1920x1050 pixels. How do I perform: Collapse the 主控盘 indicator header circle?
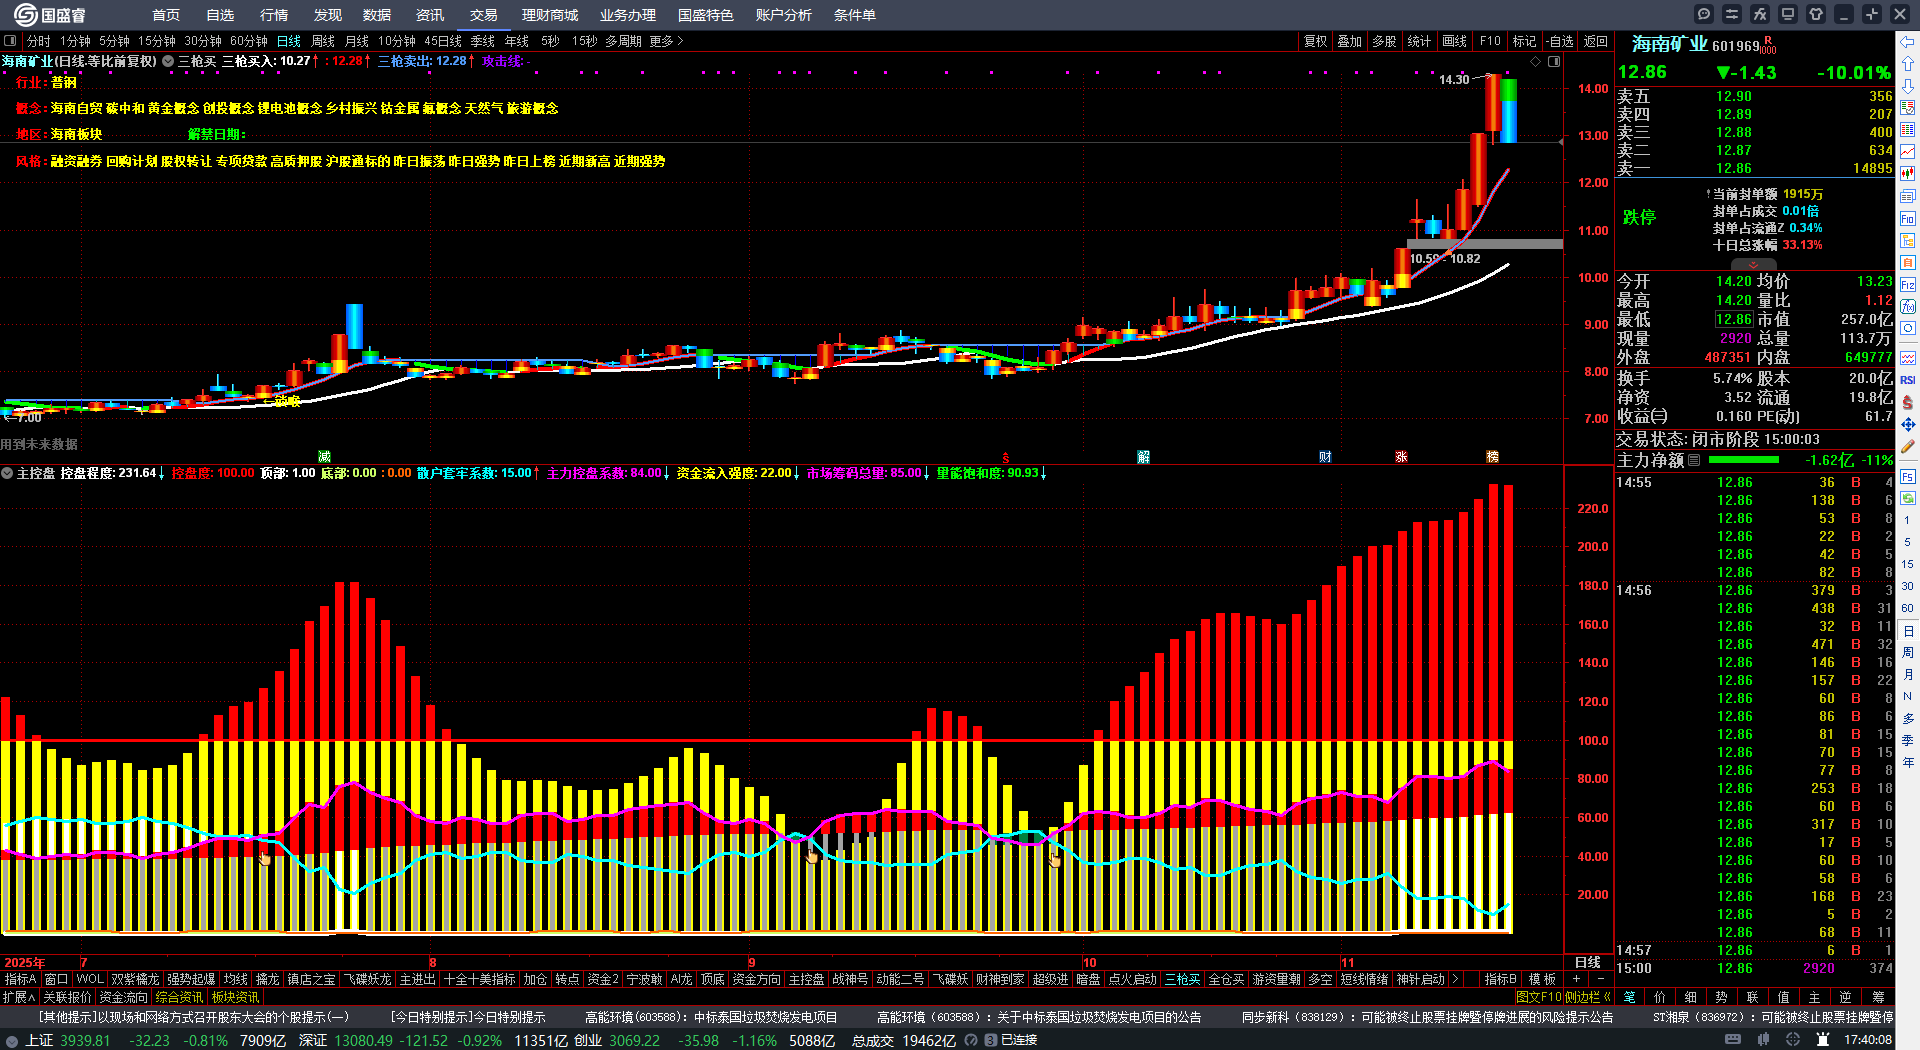pyautogui.click(x=7, y=473)
